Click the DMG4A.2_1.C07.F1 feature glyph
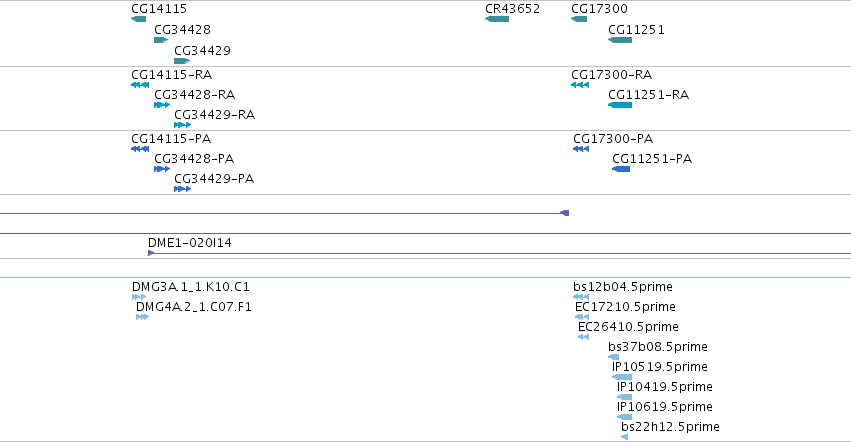 (x=142, y=317)
